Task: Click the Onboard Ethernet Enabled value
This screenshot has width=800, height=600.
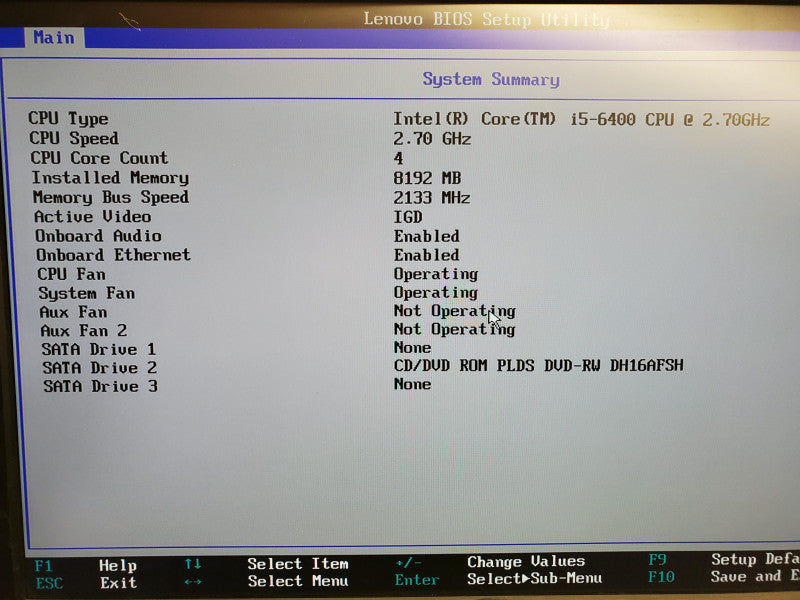Action: coord(427,255)
